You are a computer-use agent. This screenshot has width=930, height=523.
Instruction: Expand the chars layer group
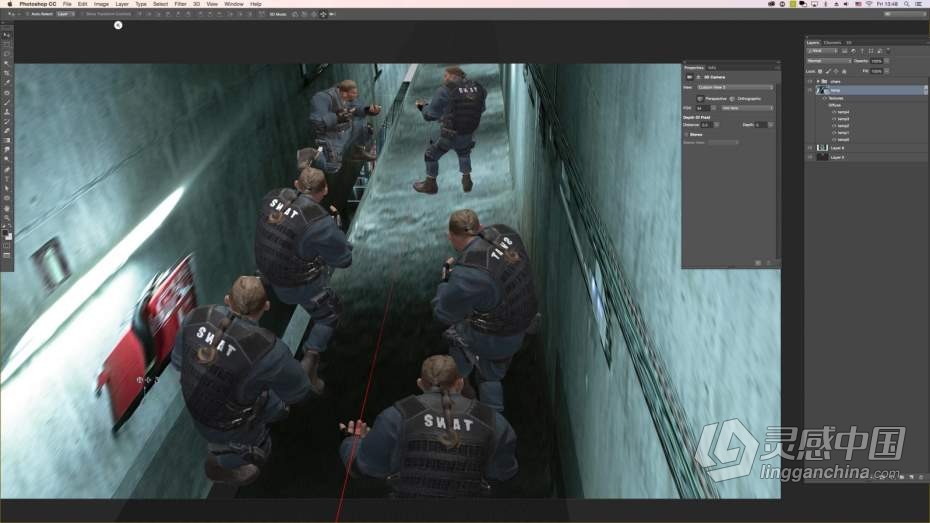click(818, 81)
